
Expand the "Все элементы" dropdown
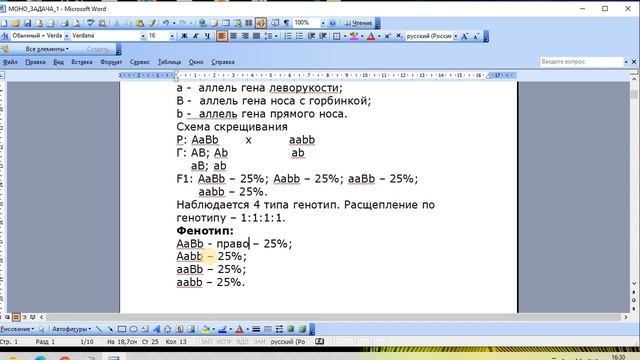pos(47,49)
